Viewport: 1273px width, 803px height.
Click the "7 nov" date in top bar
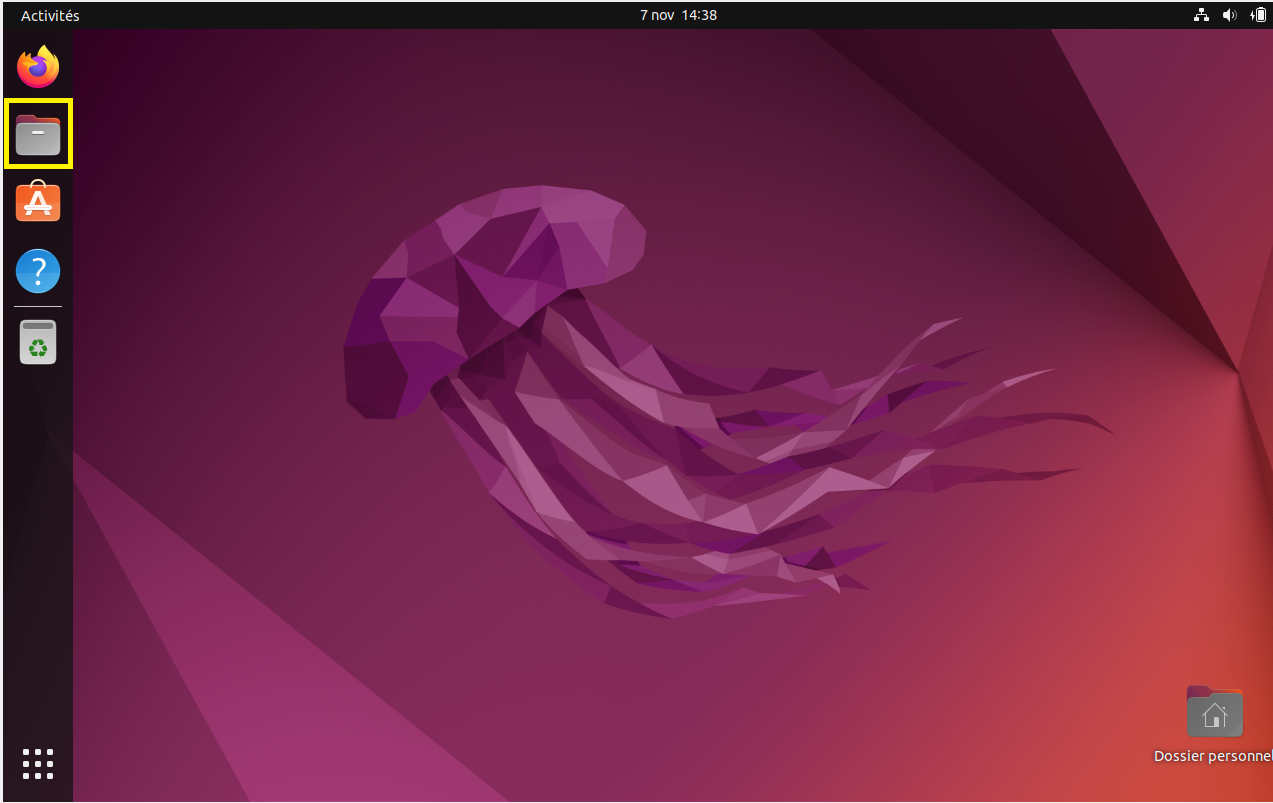click(x=656, y=15)
